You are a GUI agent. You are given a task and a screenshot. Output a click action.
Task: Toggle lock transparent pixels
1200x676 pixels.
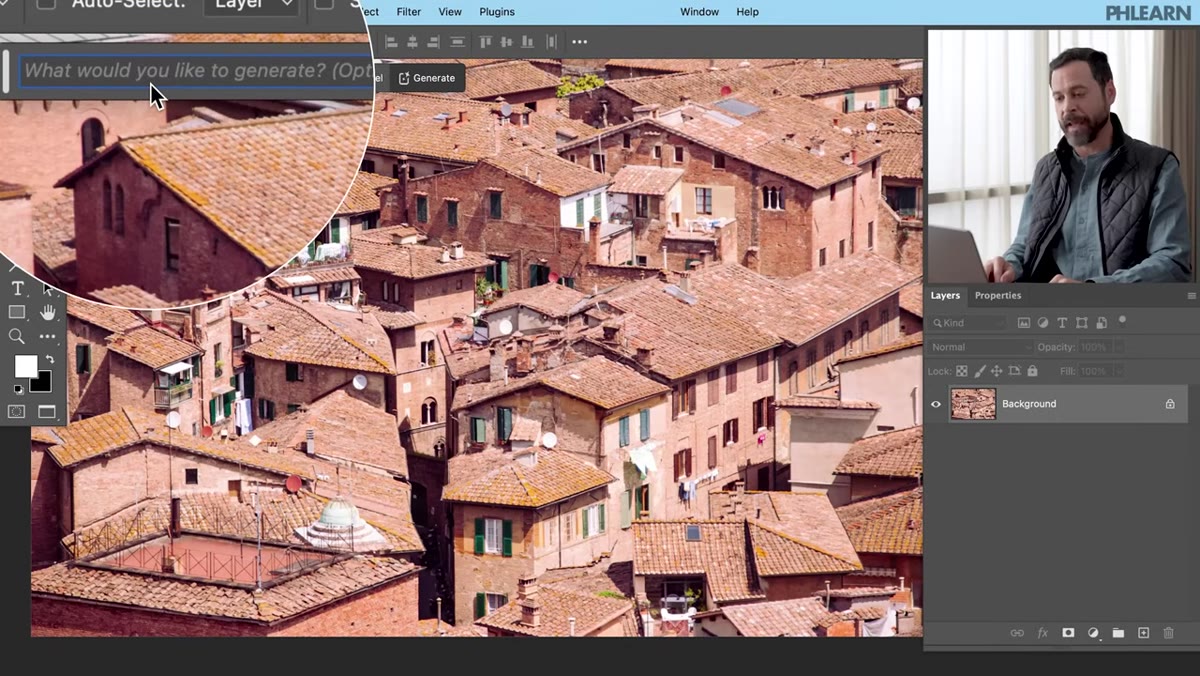pos(962,371)
